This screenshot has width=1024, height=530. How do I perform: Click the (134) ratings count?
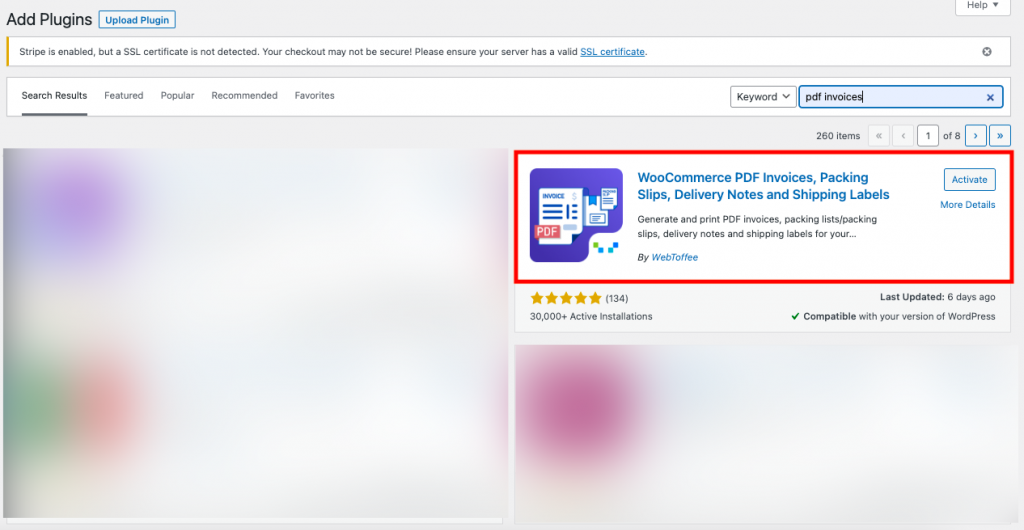pyautogui.click(x=616, y=299)
